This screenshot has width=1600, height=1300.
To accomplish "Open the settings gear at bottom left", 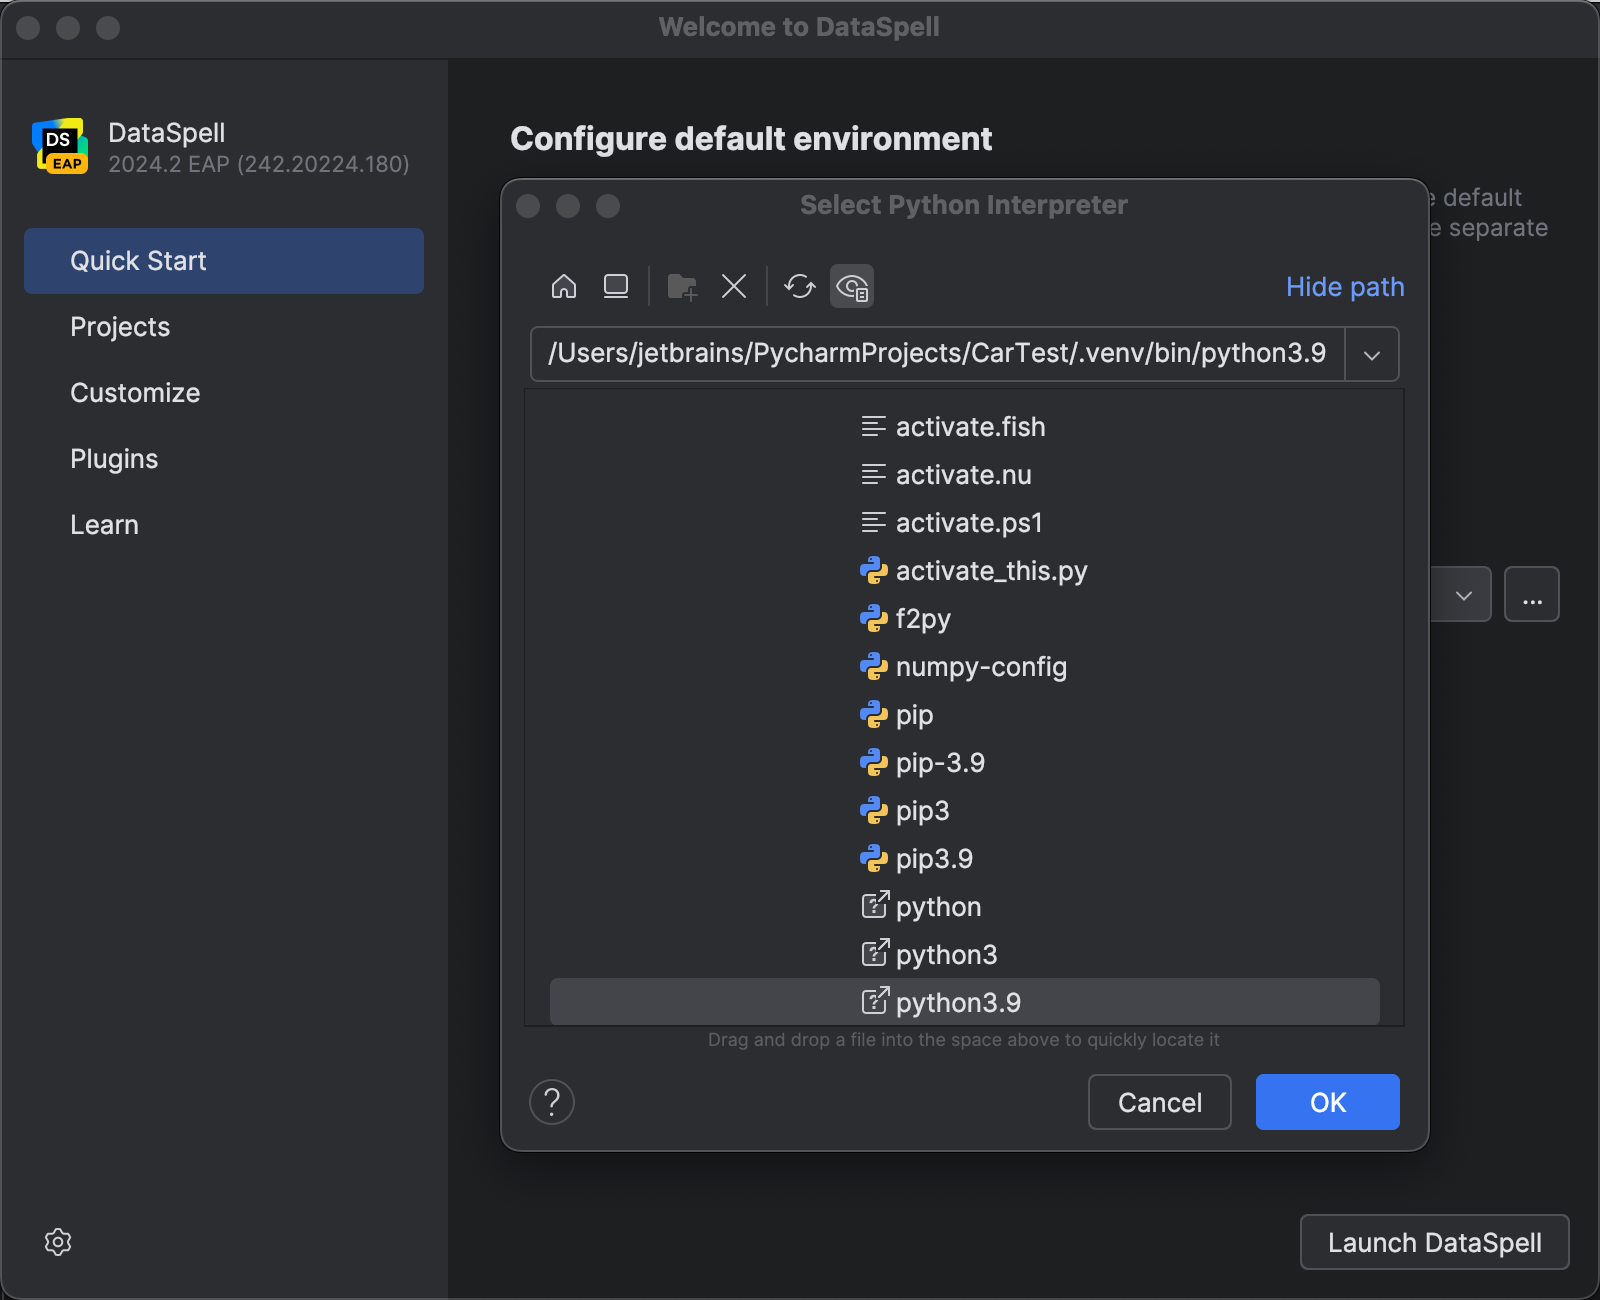I will pyautogui.click(x=58, y=1242).
